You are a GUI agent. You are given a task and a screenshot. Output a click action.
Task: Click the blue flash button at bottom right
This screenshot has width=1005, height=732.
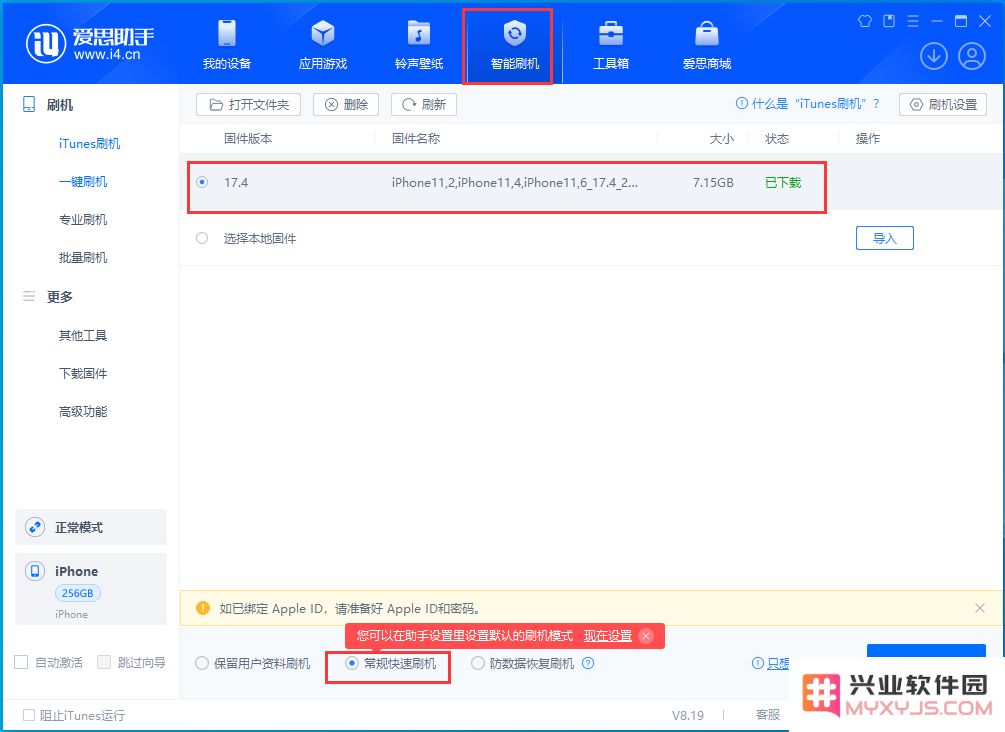(x=926, y=651)
